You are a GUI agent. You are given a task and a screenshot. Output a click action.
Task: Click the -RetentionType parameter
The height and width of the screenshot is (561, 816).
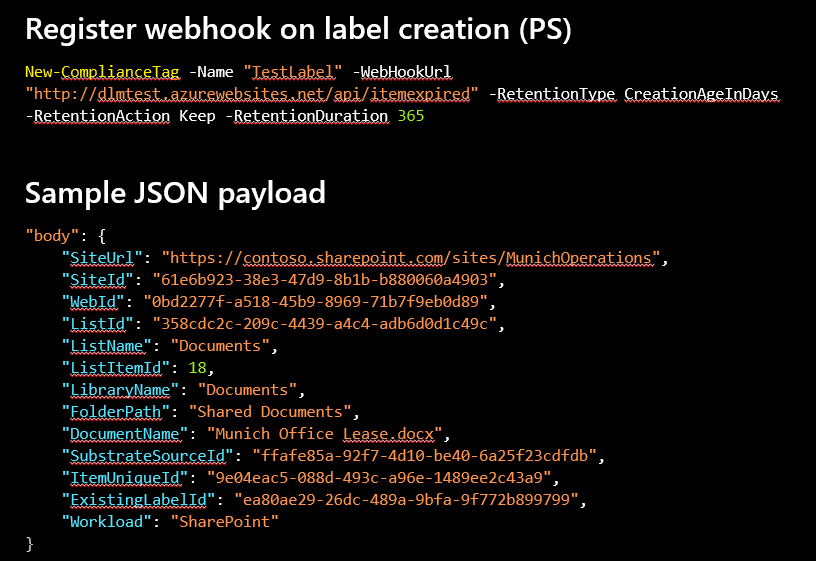pyautogui.click(x=552, y=94)
